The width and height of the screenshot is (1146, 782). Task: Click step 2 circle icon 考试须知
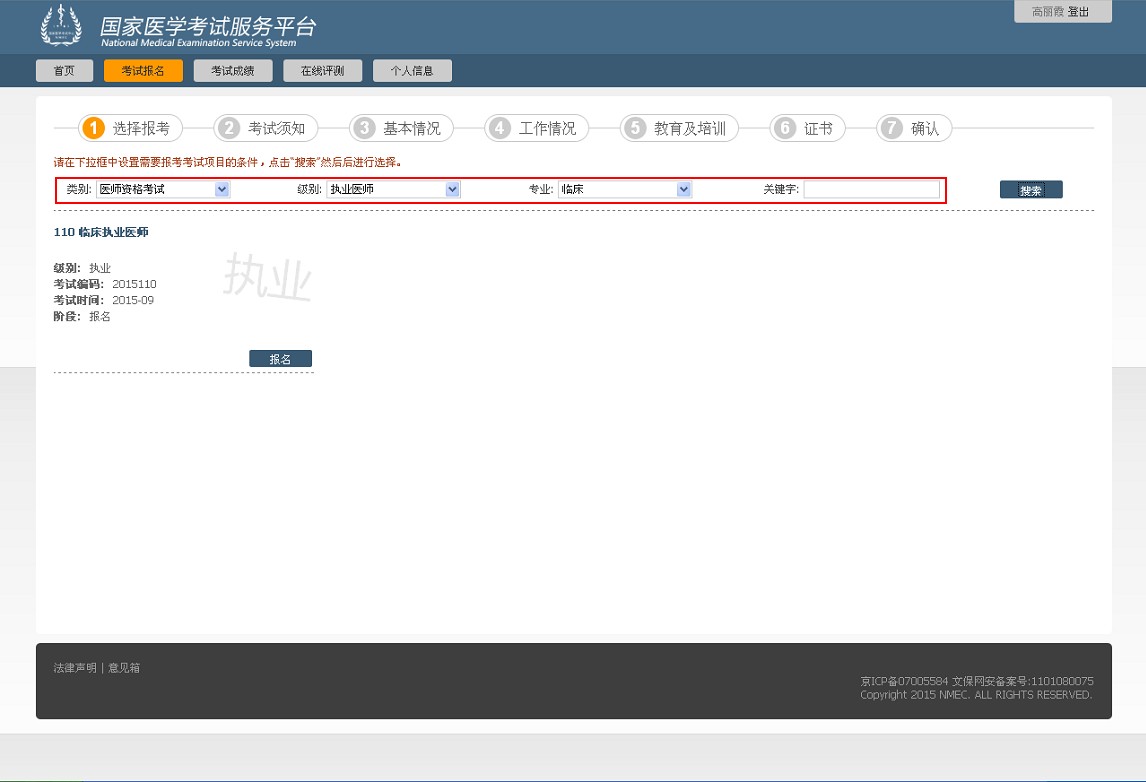[229, 128]
